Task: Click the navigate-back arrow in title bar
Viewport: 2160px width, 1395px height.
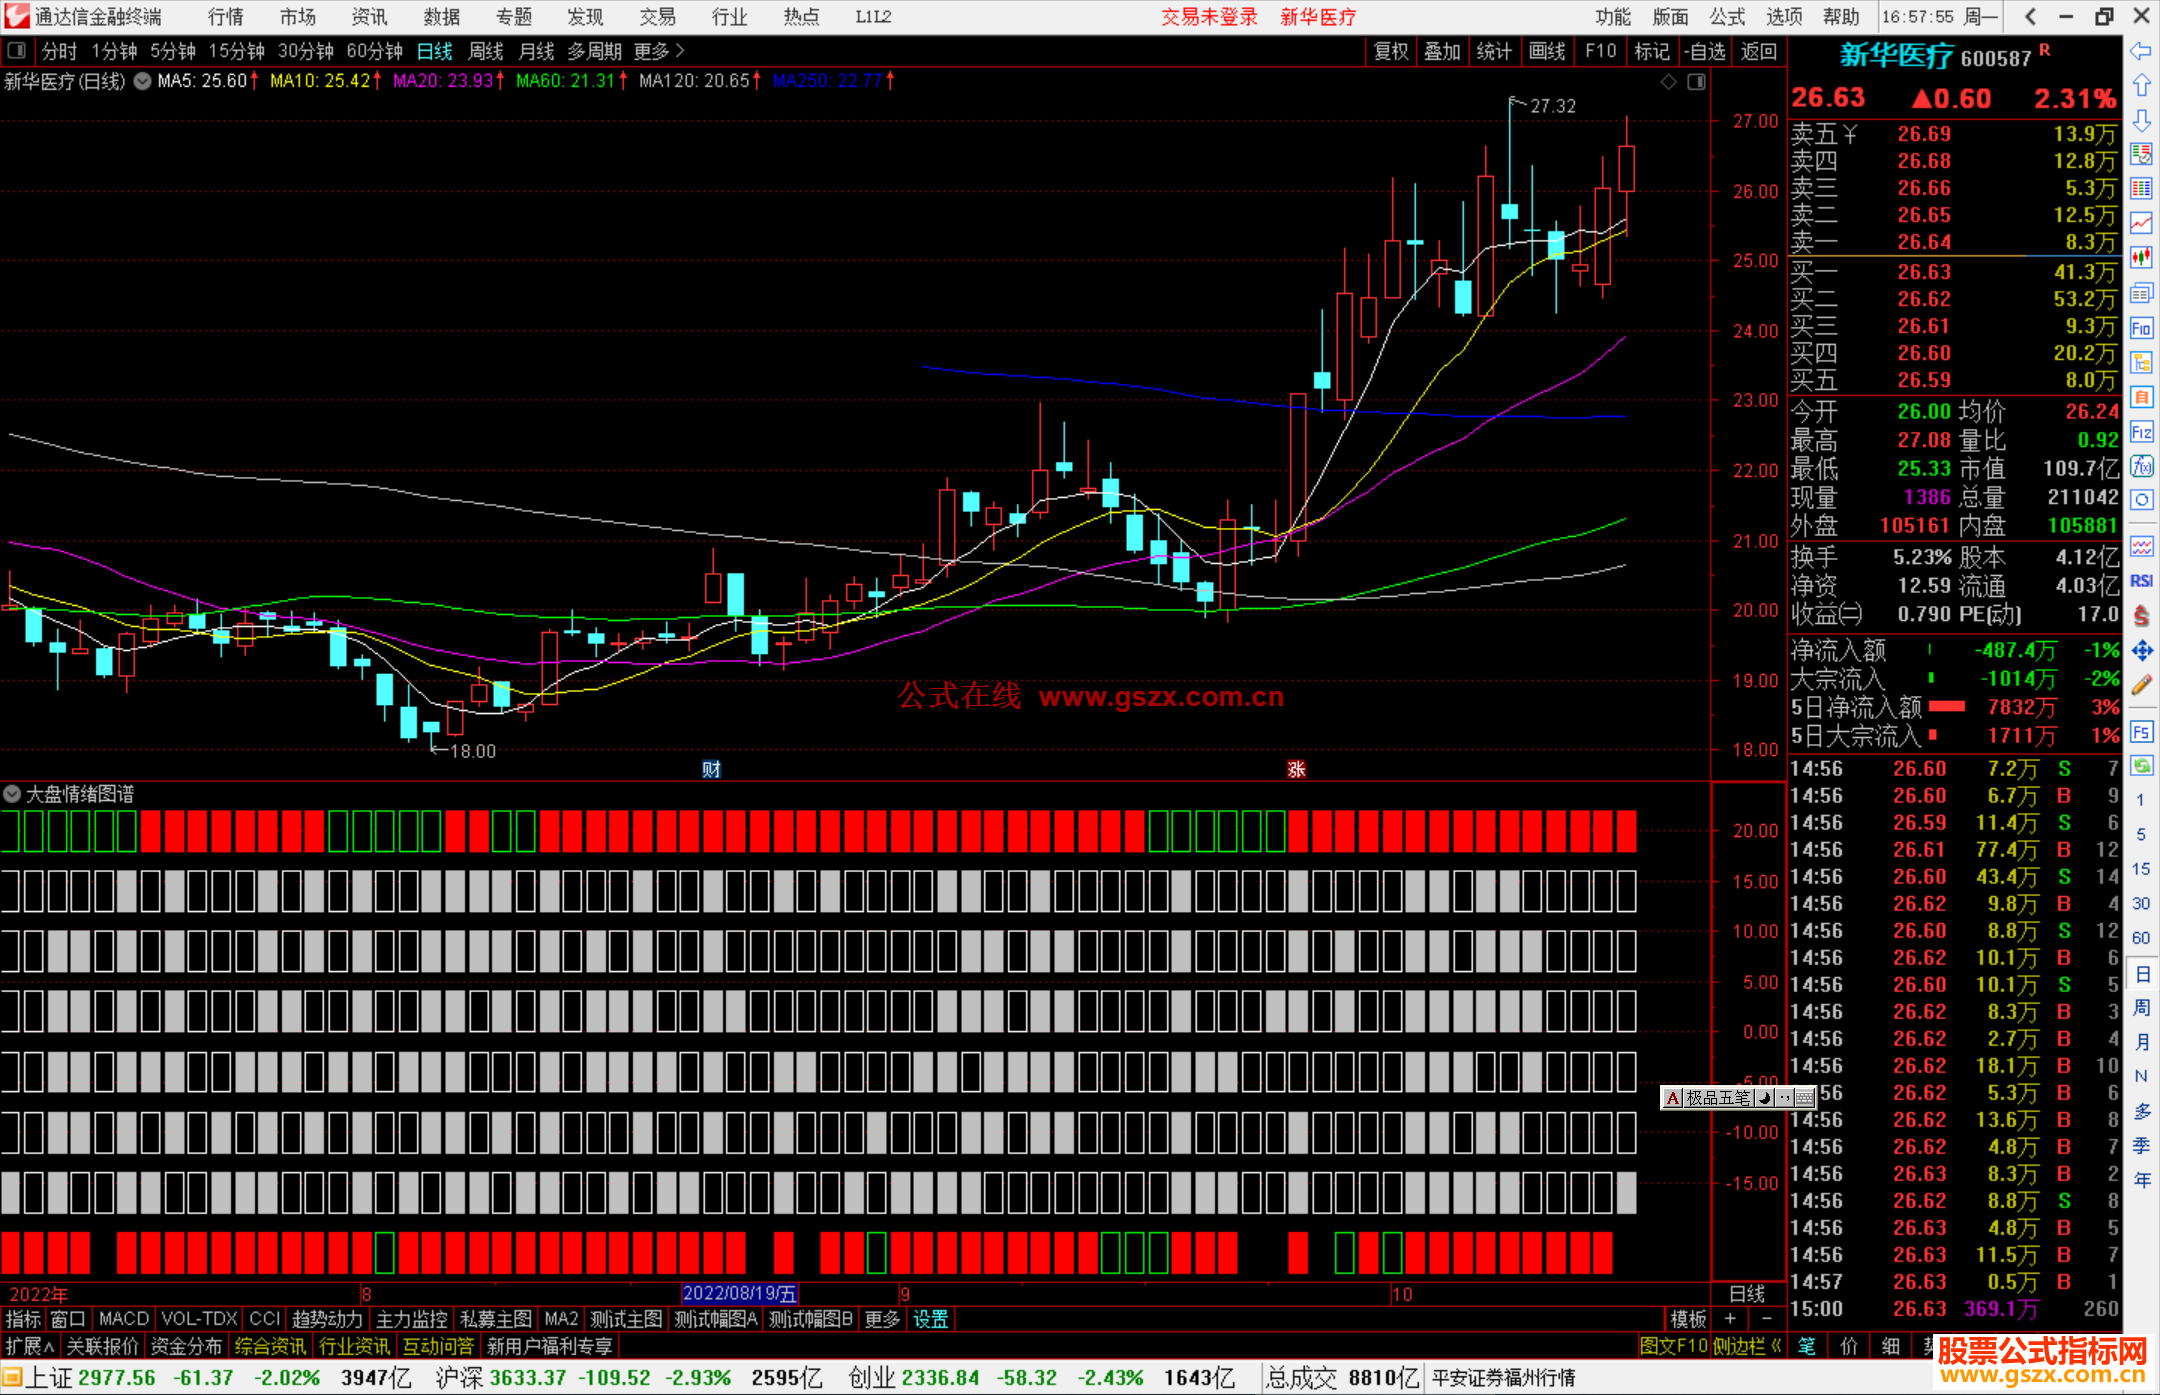Action: (x=2030, y=16)
